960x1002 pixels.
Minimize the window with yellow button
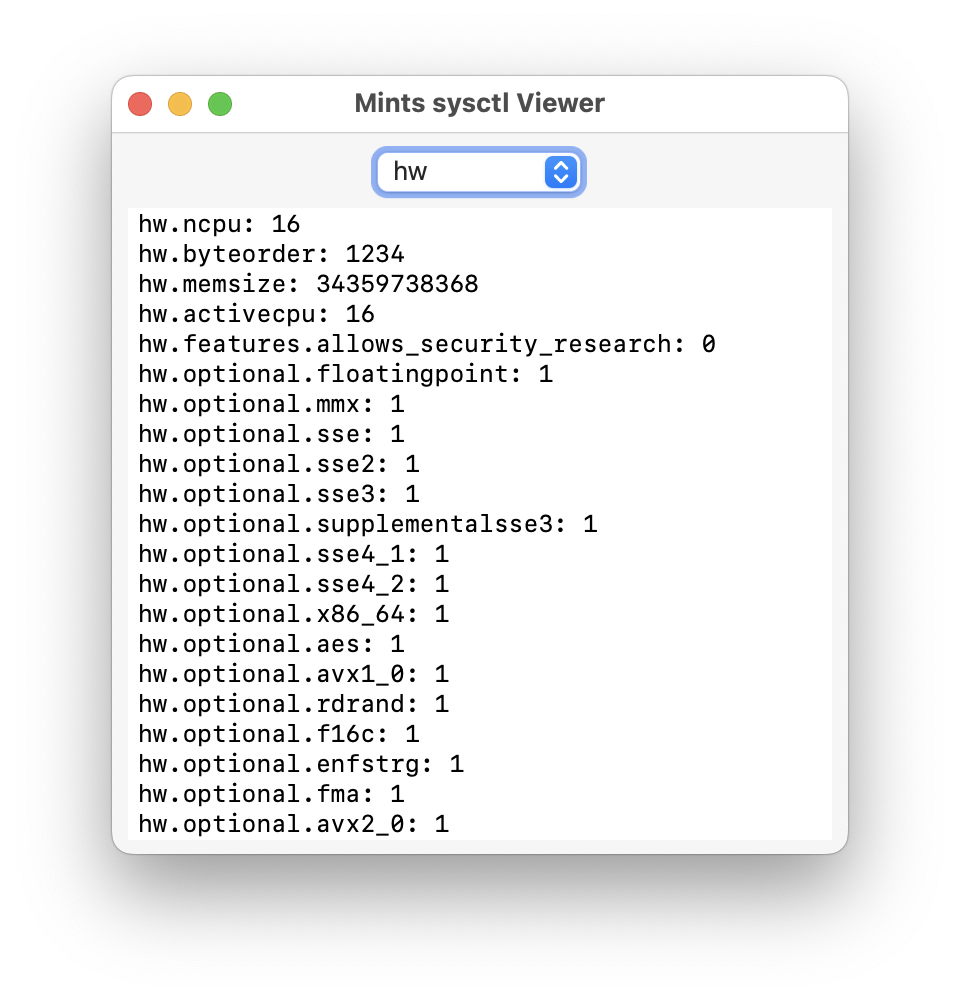click(180, 104)
